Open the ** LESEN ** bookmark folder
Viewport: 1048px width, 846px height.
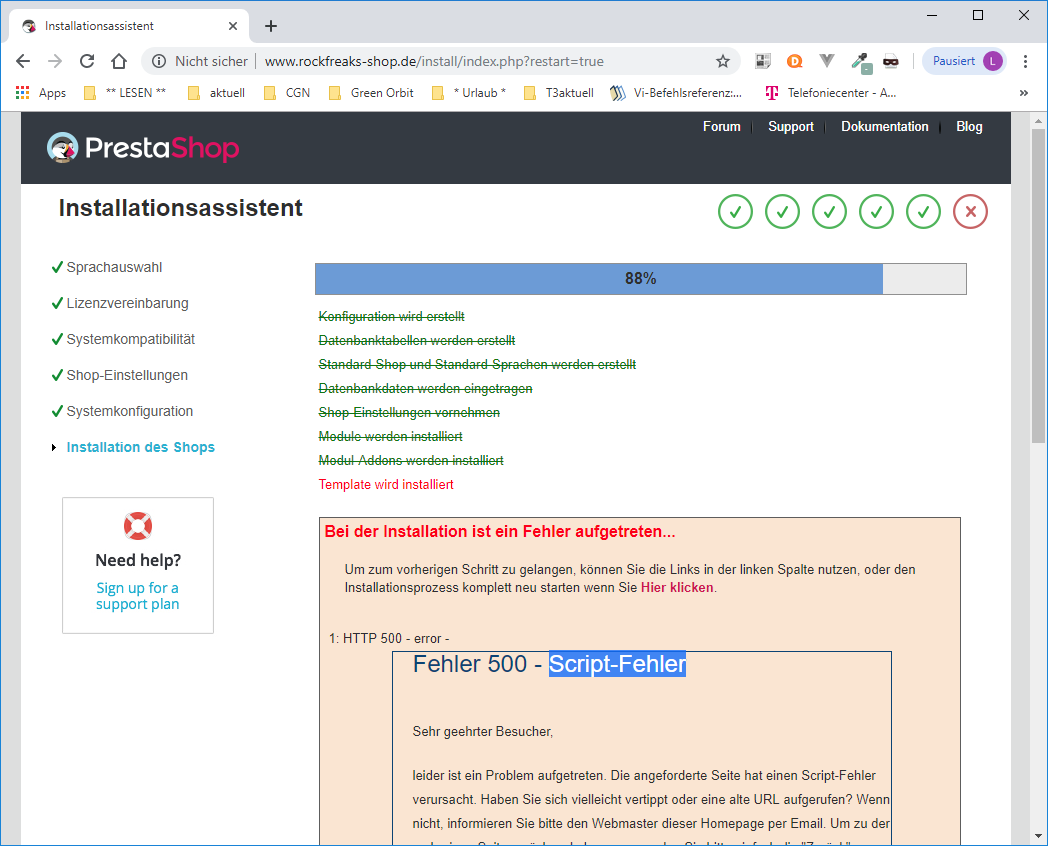[x=125, y=93]
